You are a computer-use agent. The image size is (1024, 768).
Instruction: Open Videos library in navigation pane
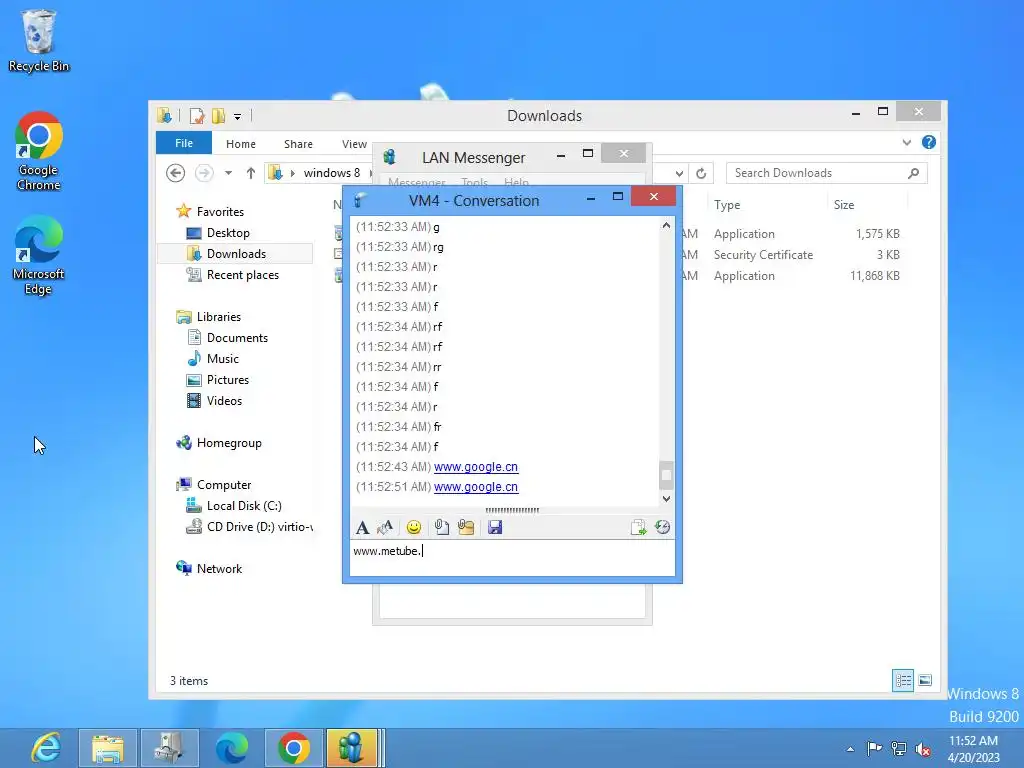(x=224, y=400)
